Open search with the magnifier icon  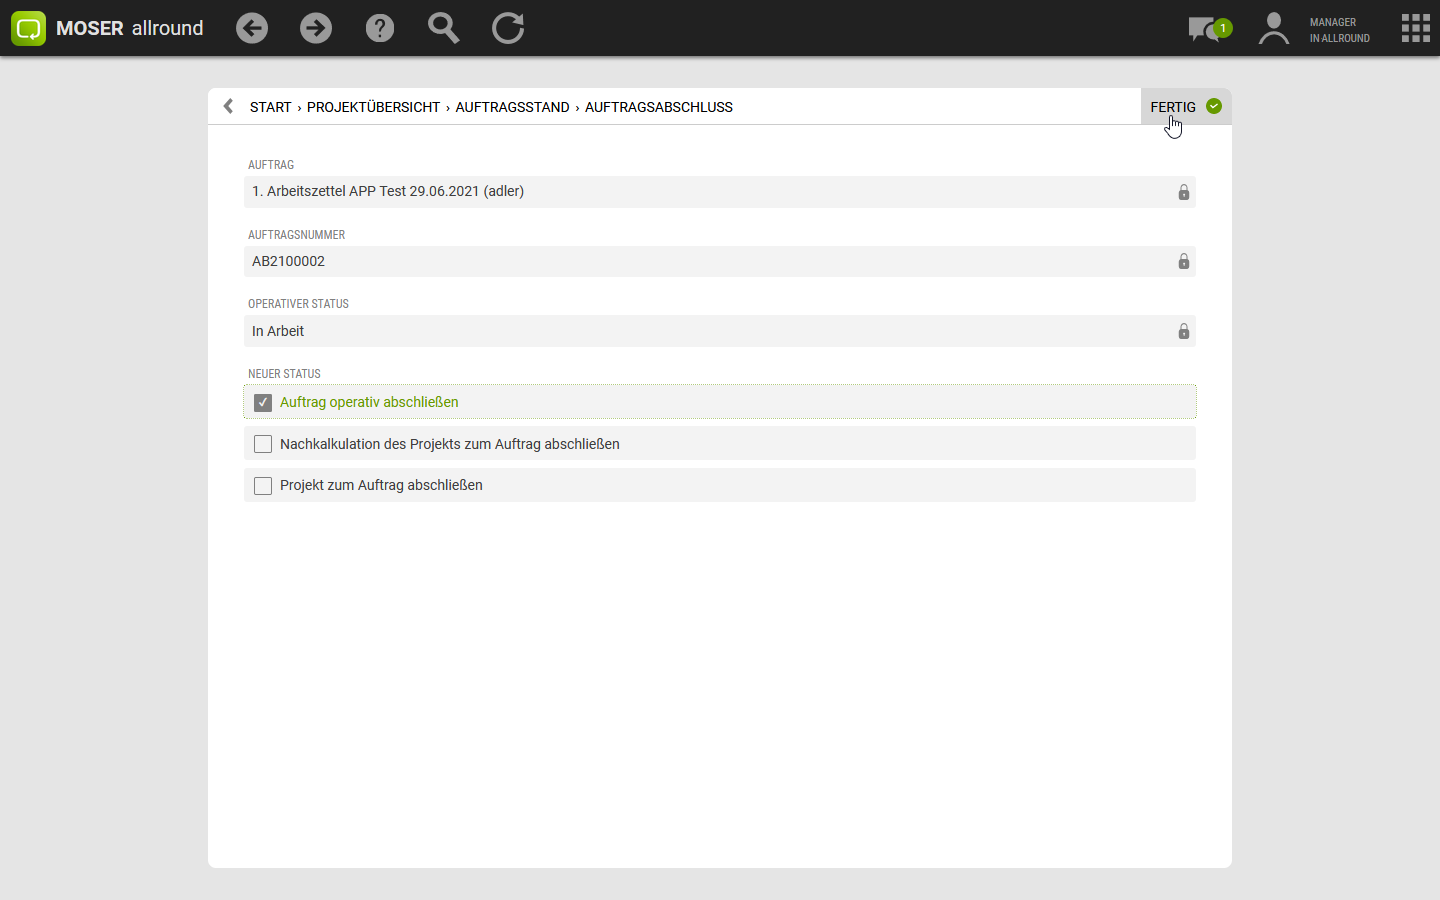pos(444,28)
